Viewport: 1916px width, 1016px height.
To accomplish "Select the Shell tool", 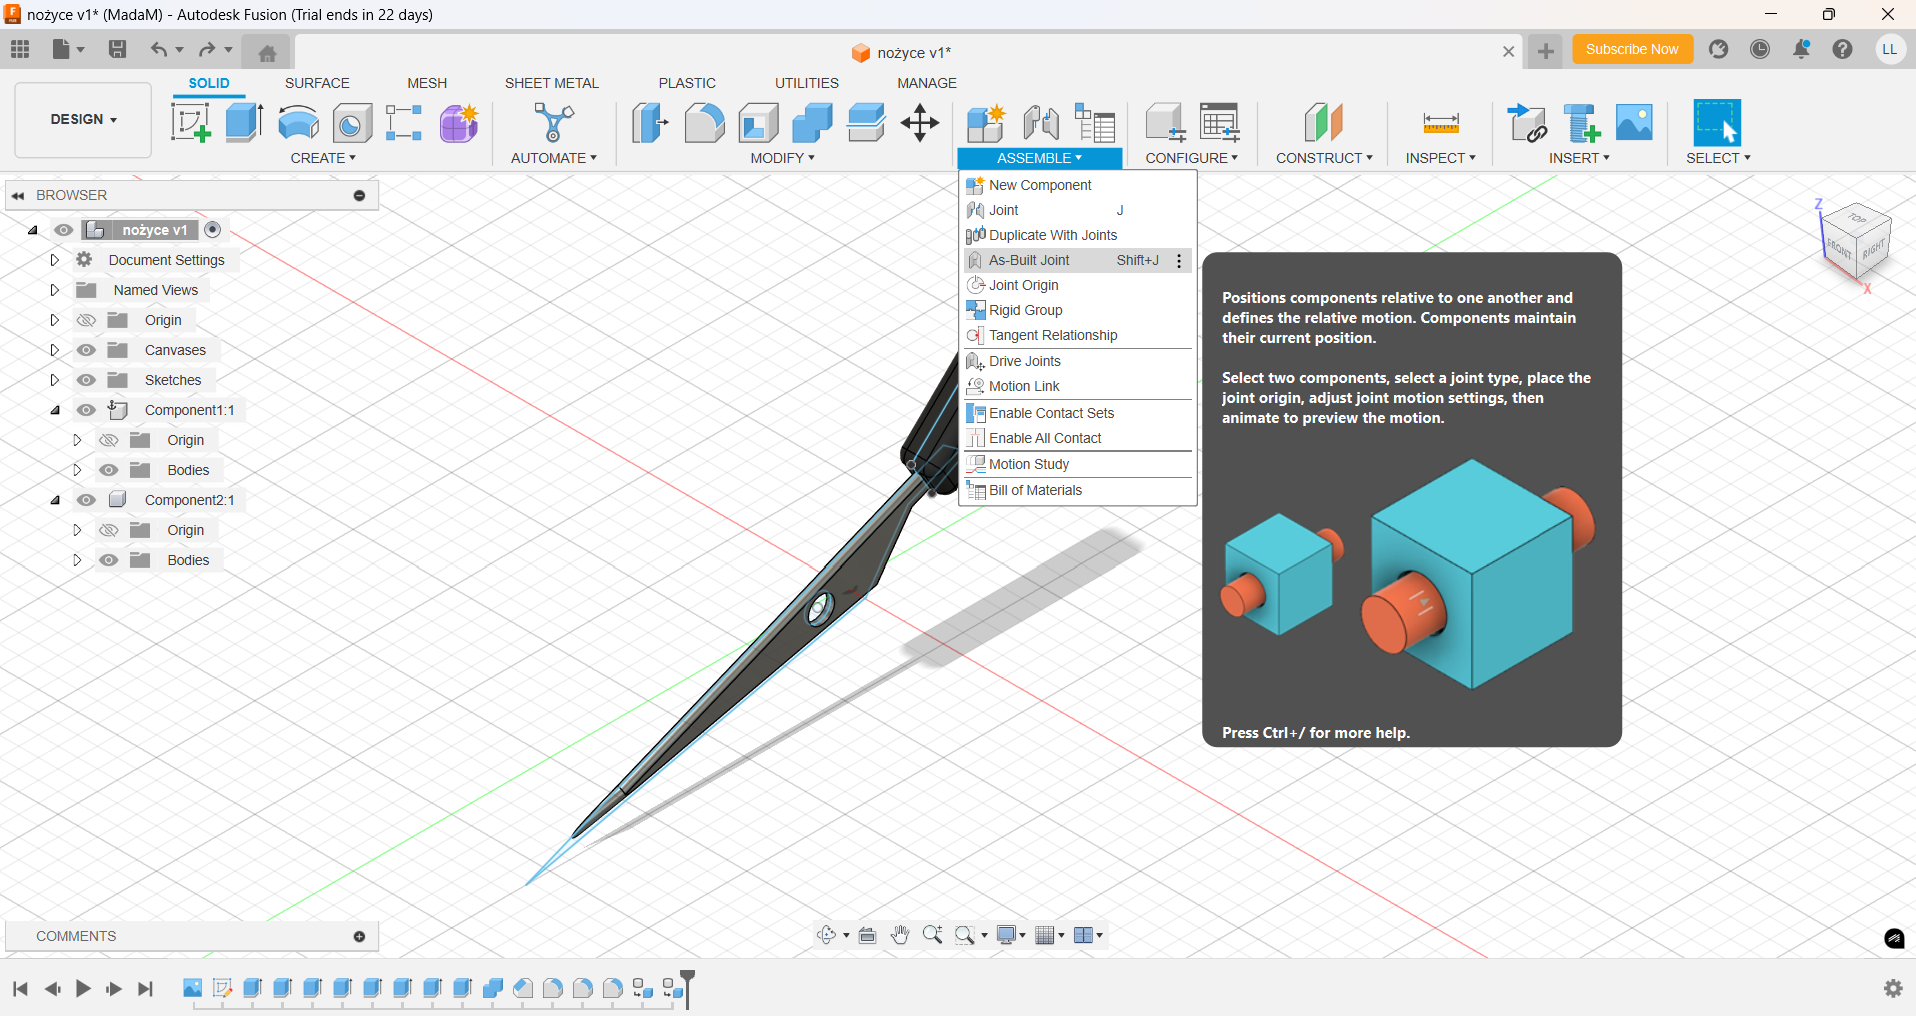I will pos(759,123).
